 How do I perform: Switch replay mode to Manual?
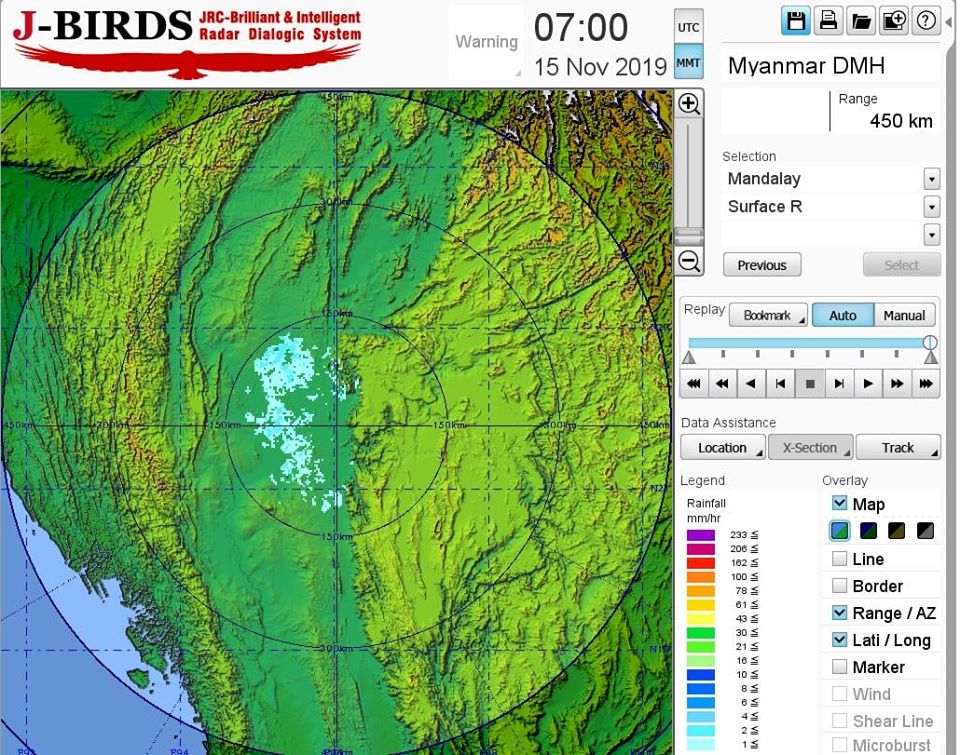point(904,316)
